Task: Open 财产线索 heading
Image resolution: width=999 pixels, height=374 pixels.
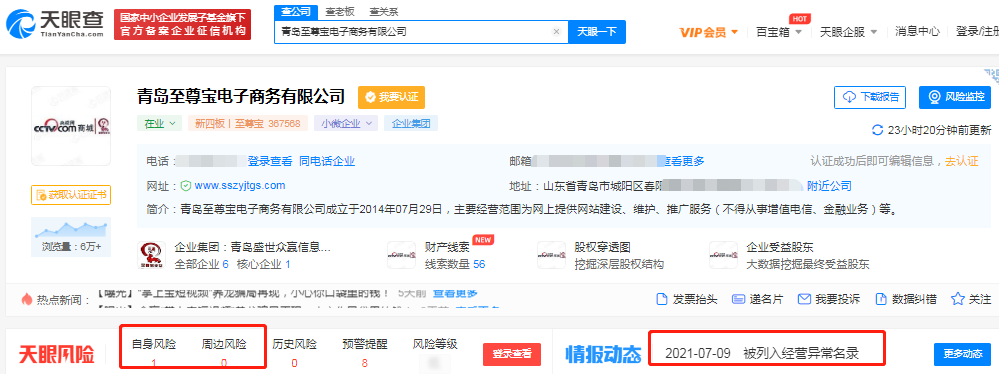Action: pyautogui.click(x=447, y=247)
